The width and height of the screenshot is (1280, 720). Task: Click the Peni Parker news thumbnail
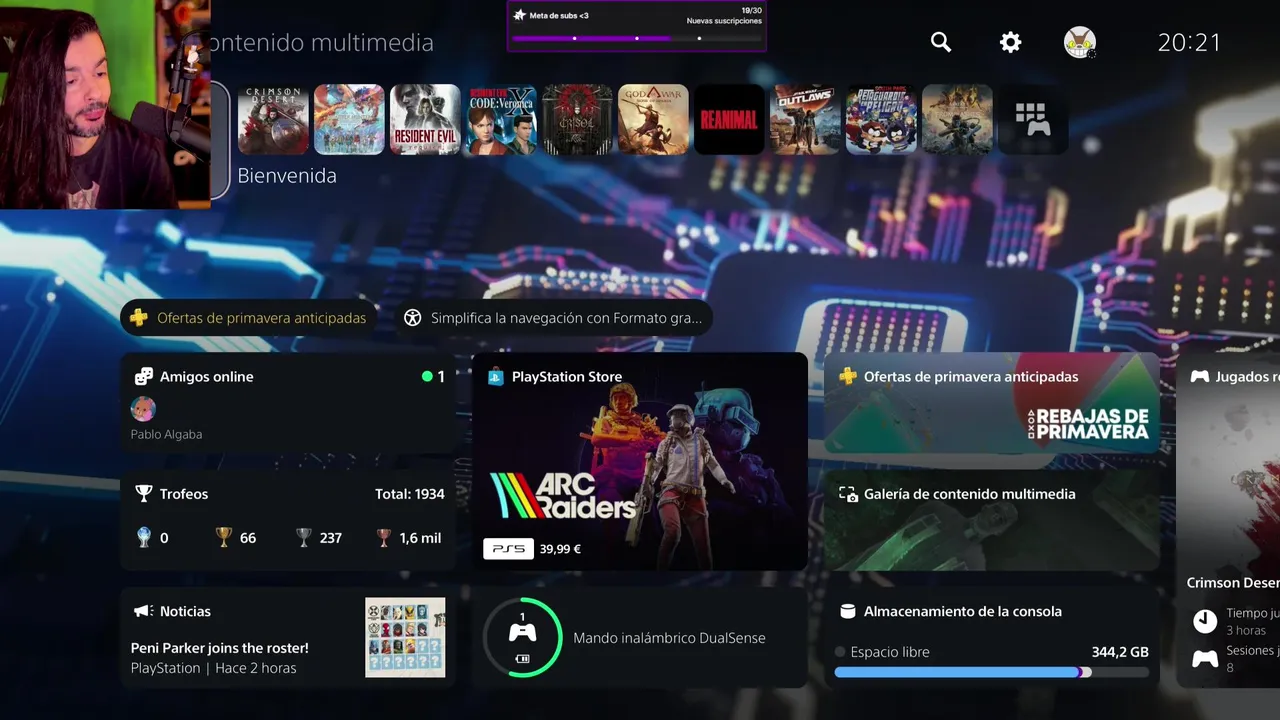(x=405, y=637)
